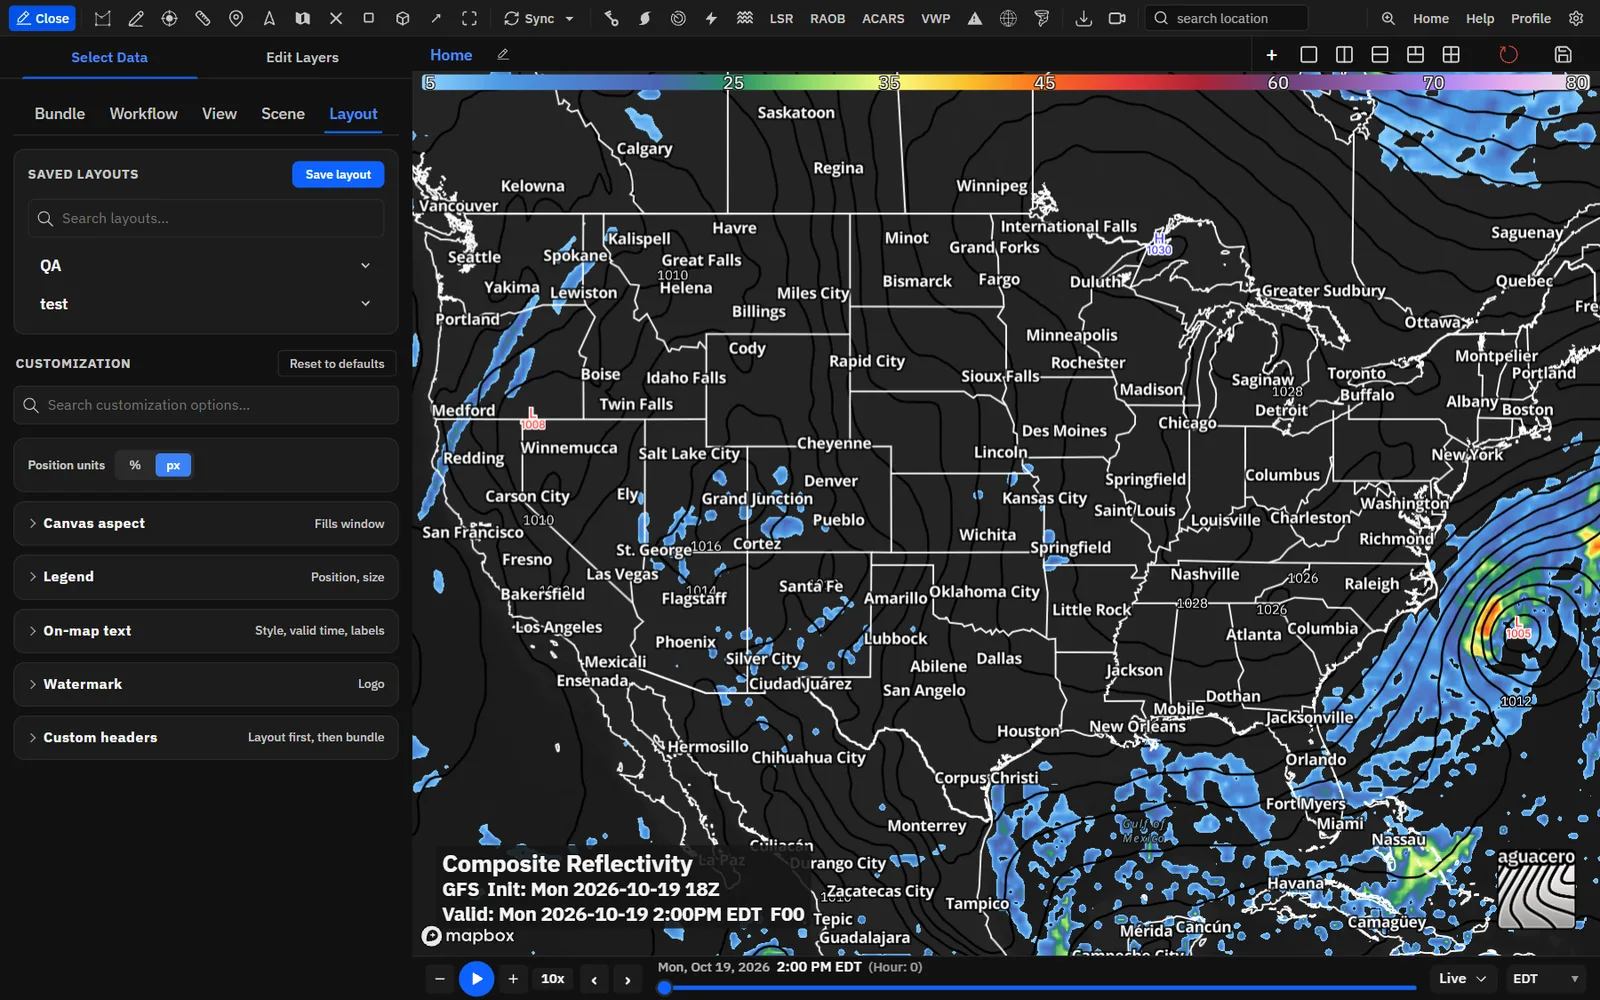Click the lightning bolt icon in toolbar
This screenshot has width=1600, height=1000.
(711, 18)
